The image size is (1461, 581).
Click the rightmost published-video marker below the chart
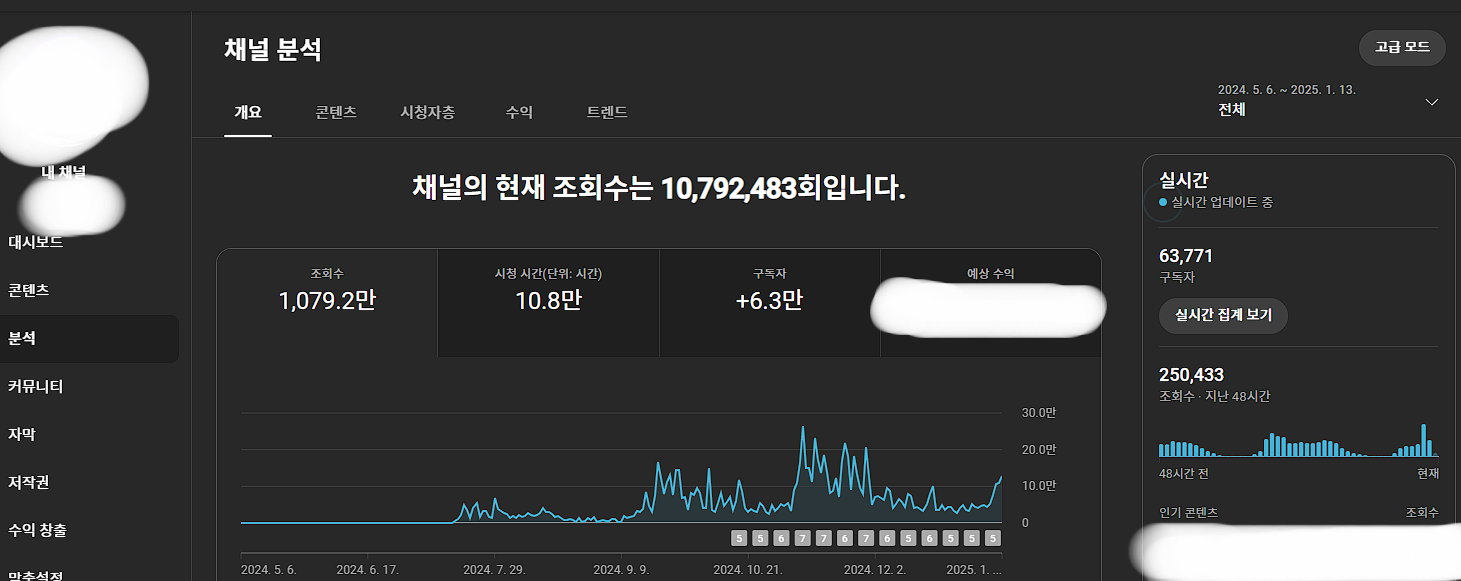[x=992, y=538]
